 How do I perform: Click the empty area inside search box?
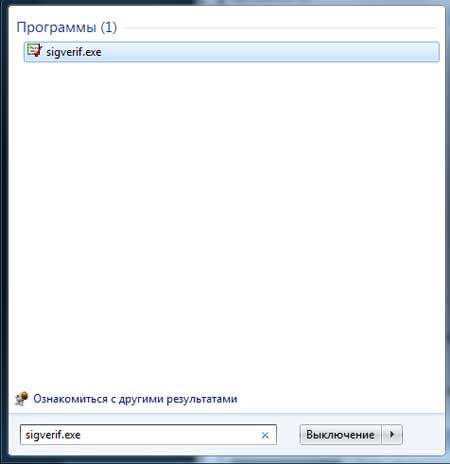[x=170, y=435]
